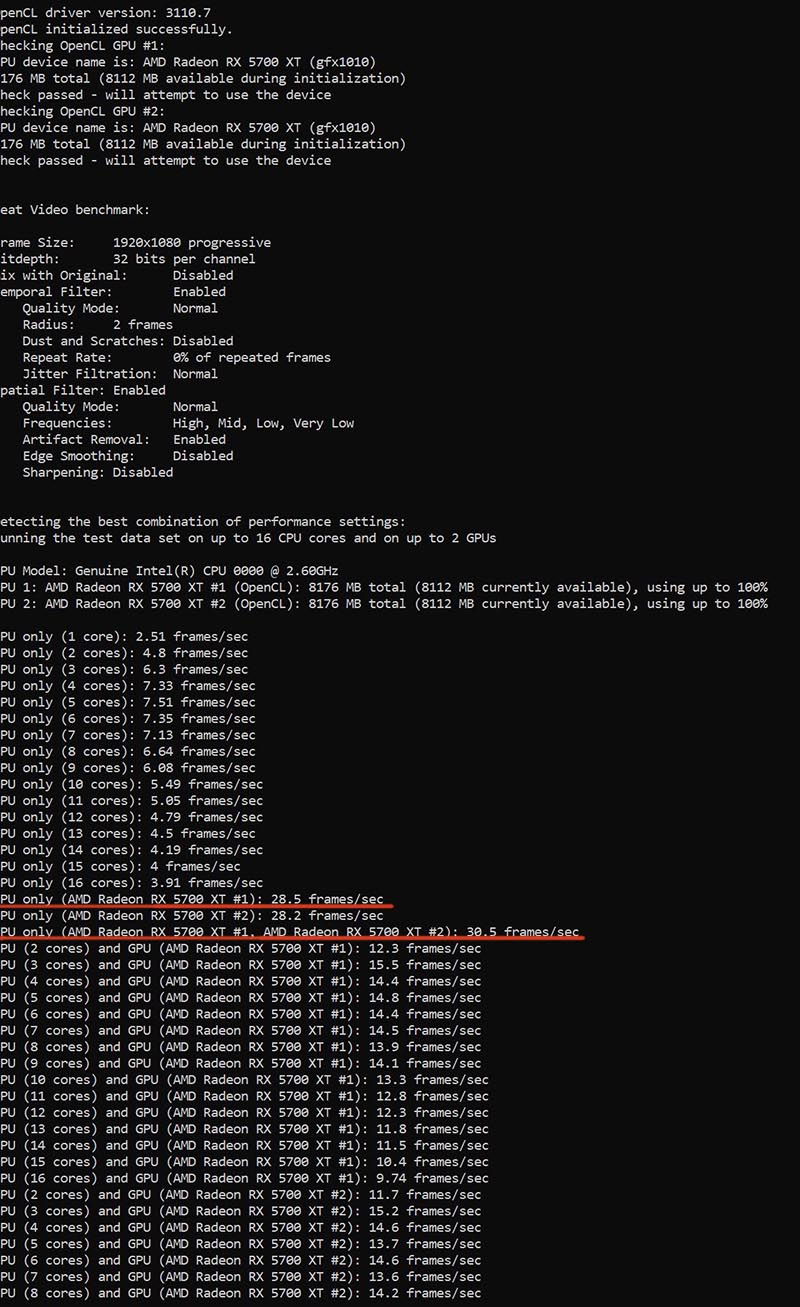800x1307 pixels.
Task: Select the 9 cores and GPU #1 '14.1 frames/sec' line
Action: pos(241,1064)
